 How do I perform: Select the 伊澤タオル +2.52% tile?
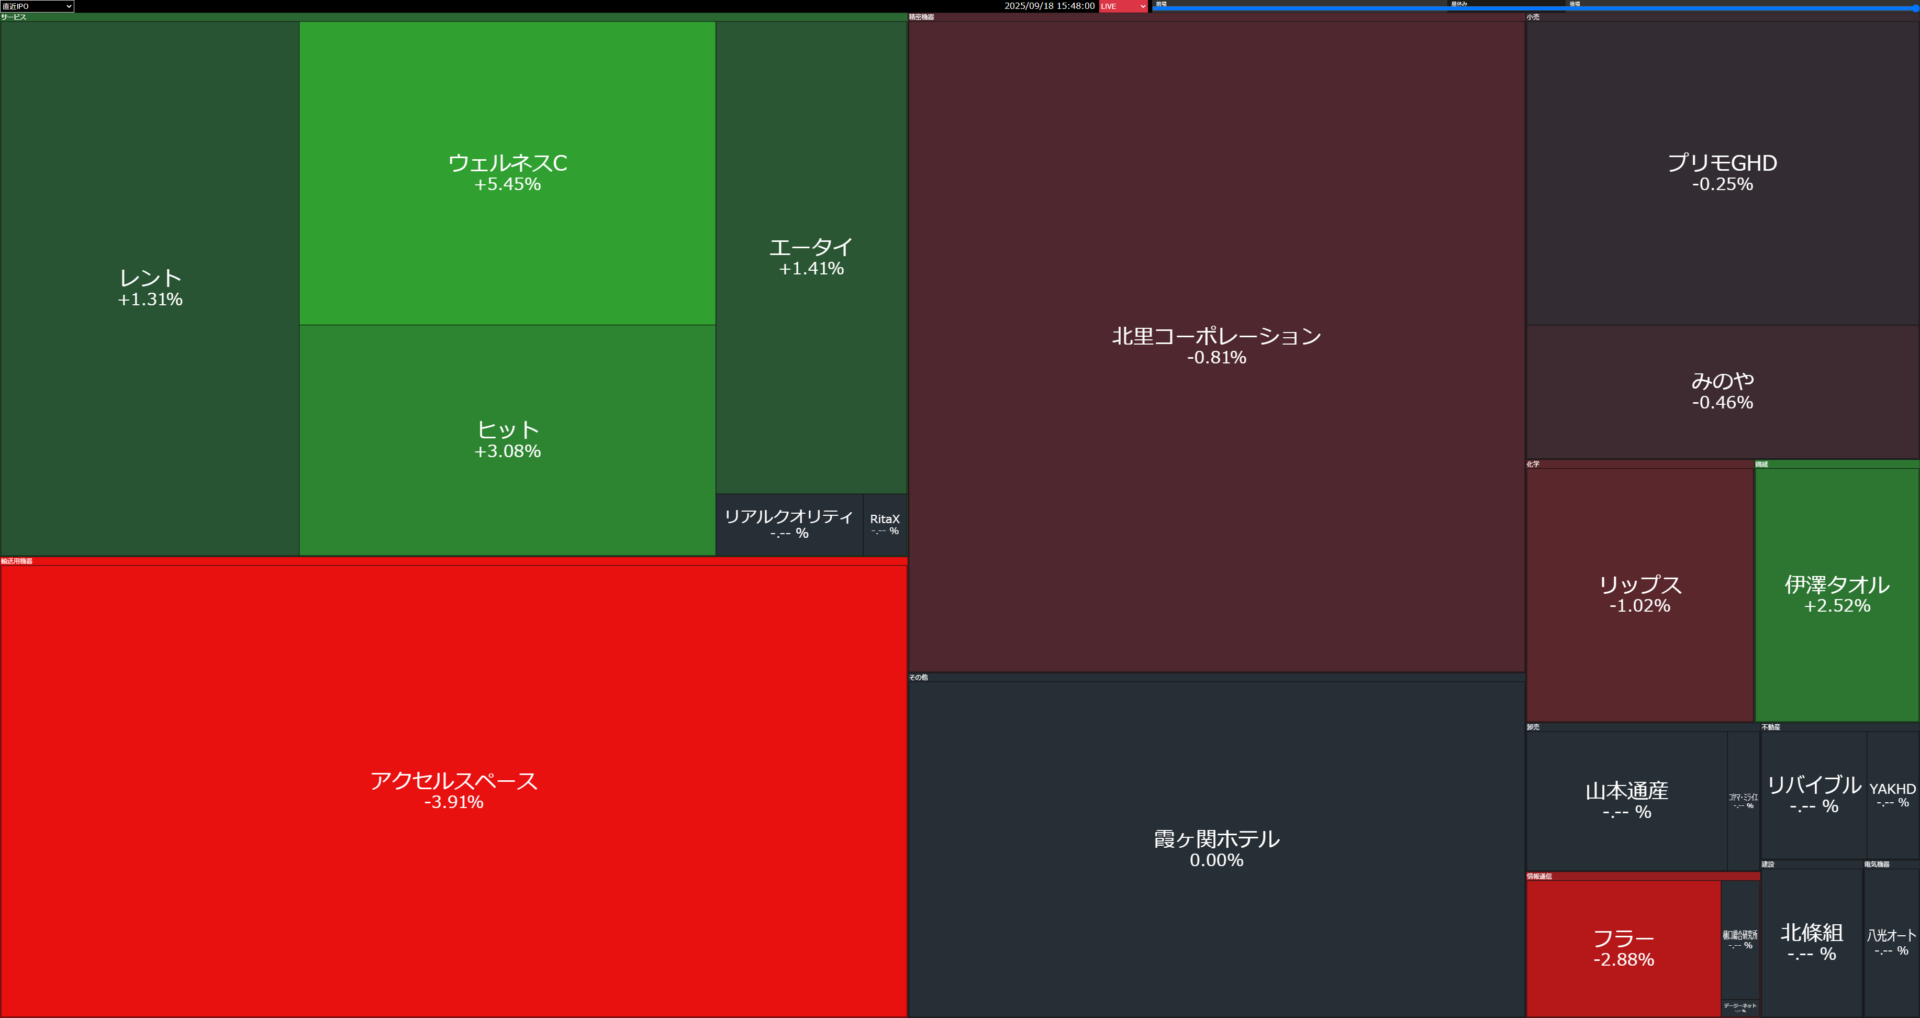(x=1837, y=594)
